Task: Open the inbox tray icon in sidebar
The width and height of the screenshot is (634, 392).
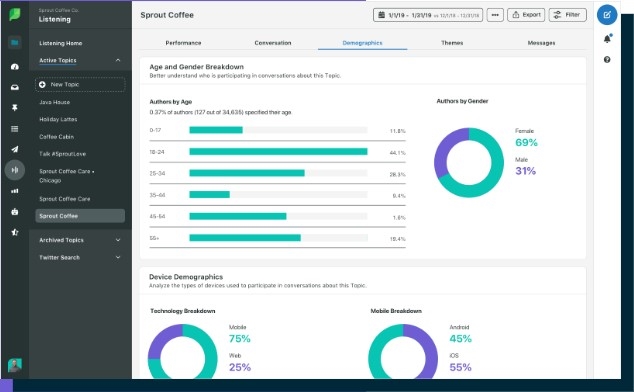Action: coord(15,87)
